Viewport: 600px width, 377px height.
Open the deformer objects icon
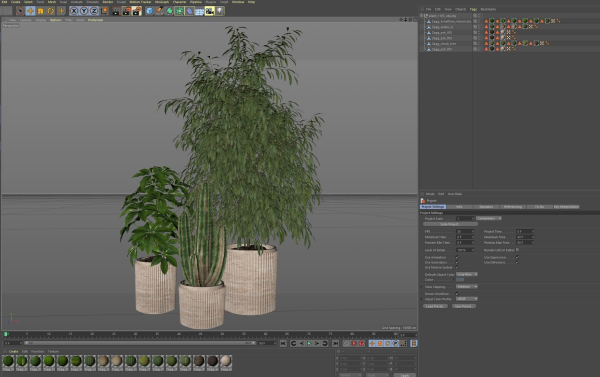[x=189, y=11]
